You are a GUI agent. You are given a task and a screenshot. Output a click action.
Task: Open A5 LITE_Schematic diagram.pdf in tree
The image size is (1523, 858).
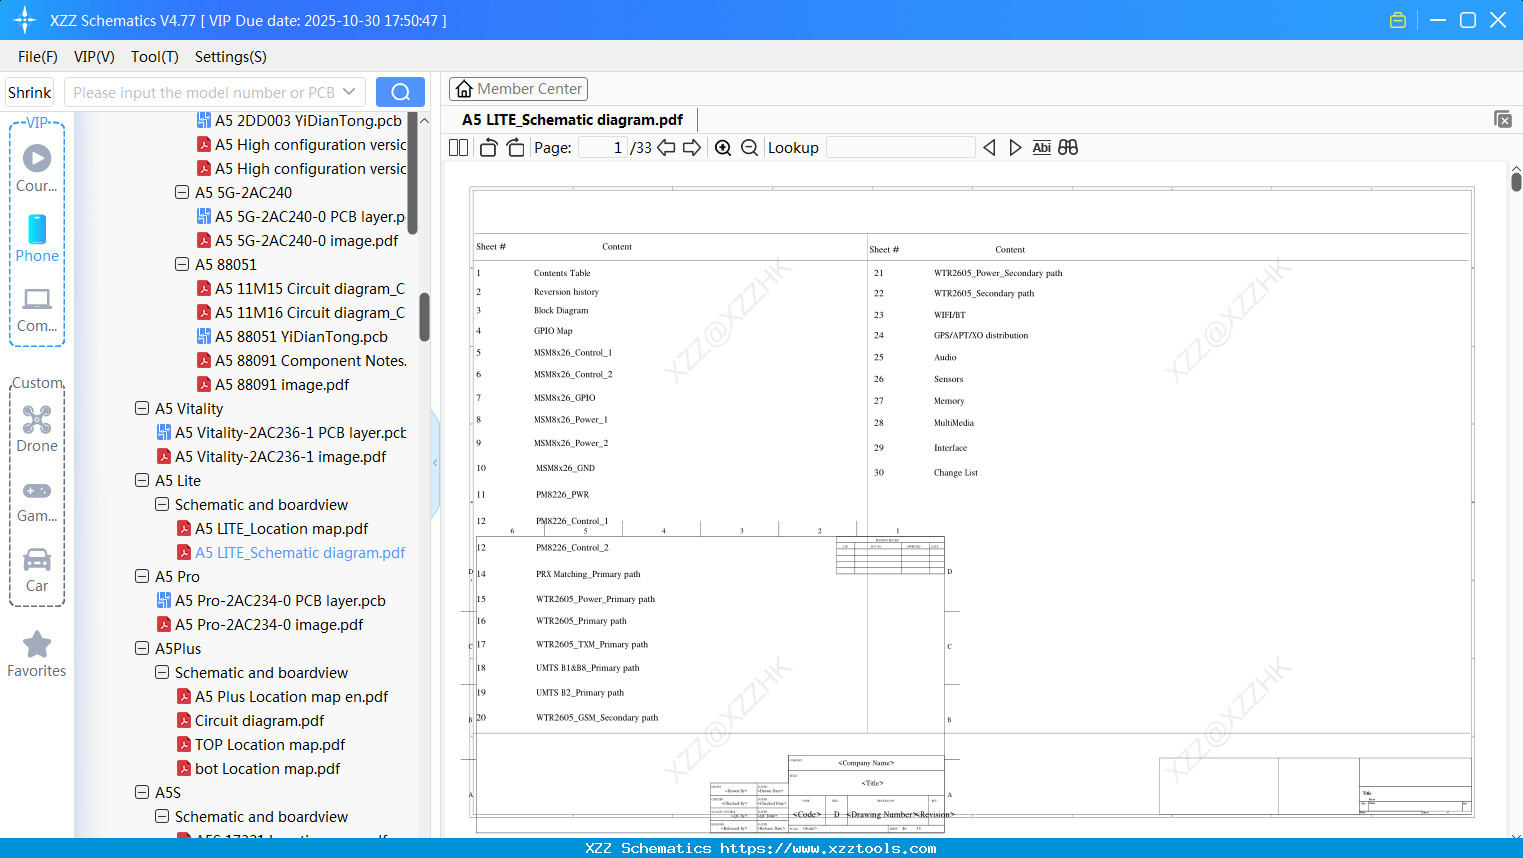(291, 553)
